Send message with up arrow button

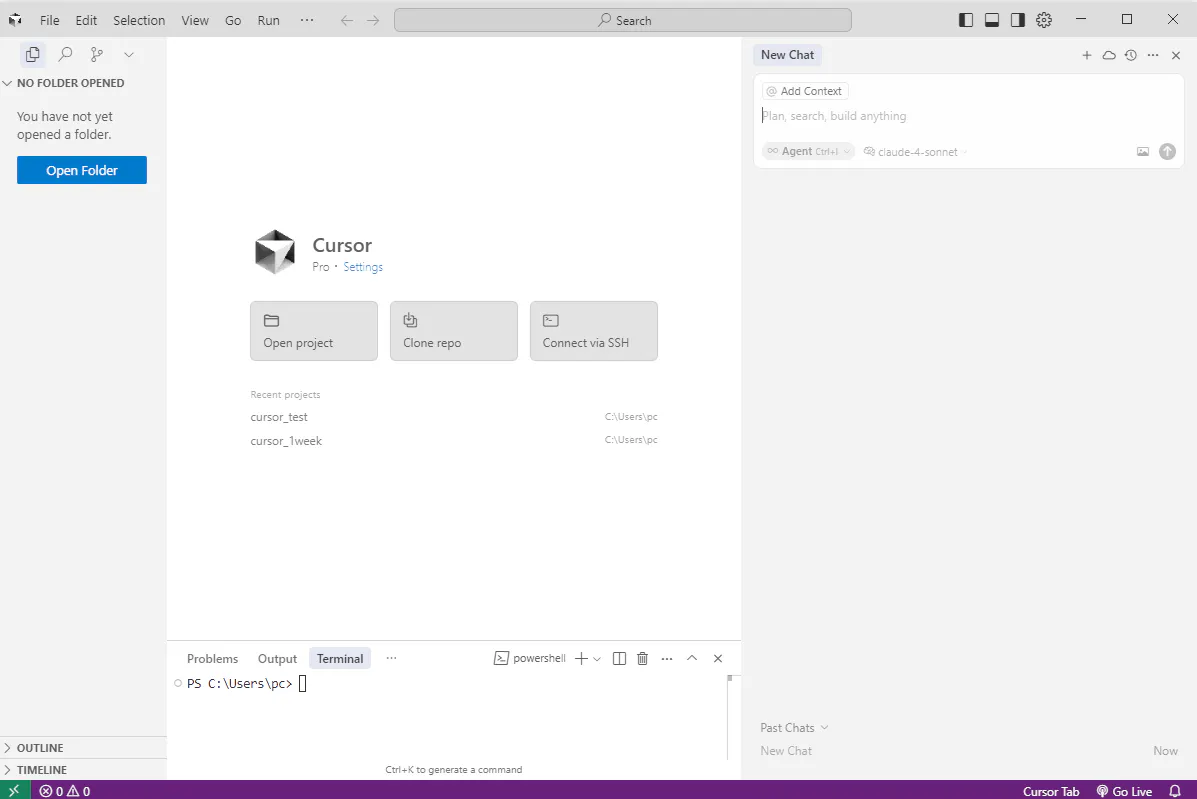(x=1167, y=151)
